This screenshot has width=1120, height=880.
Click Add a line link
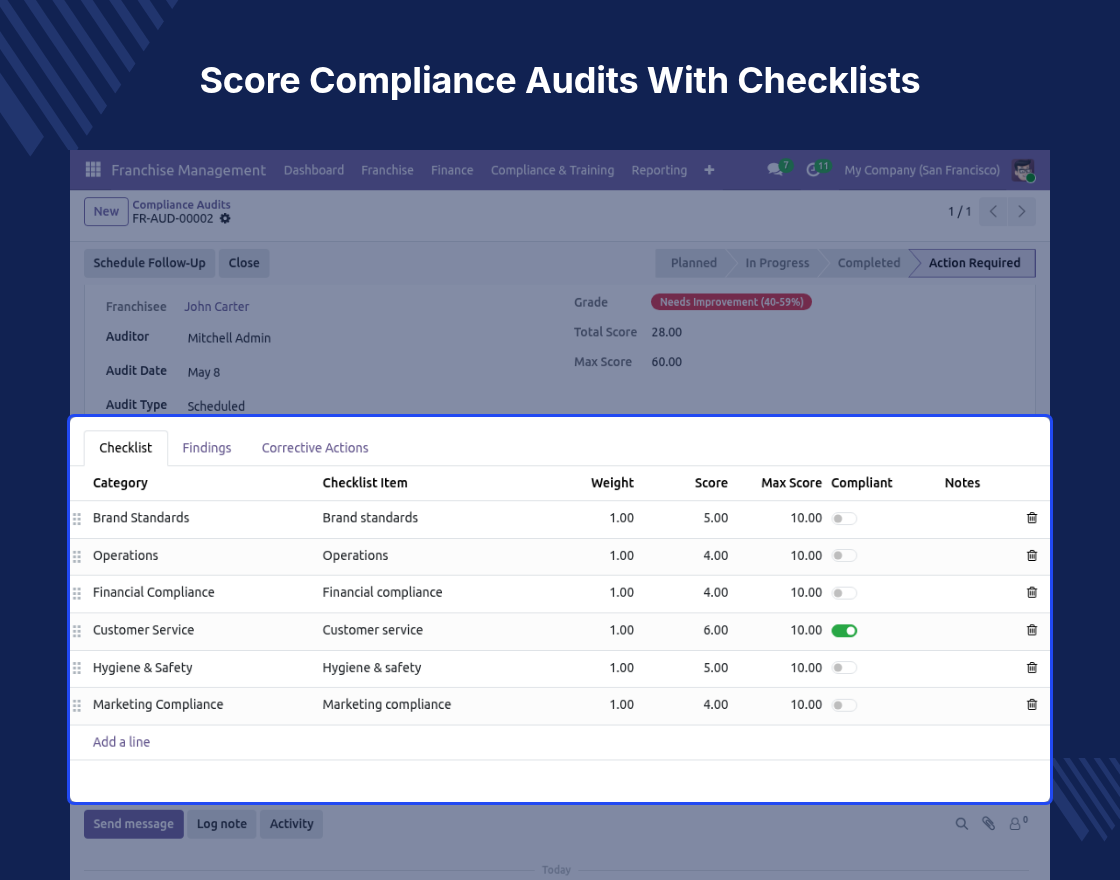[x=121, y=742]
